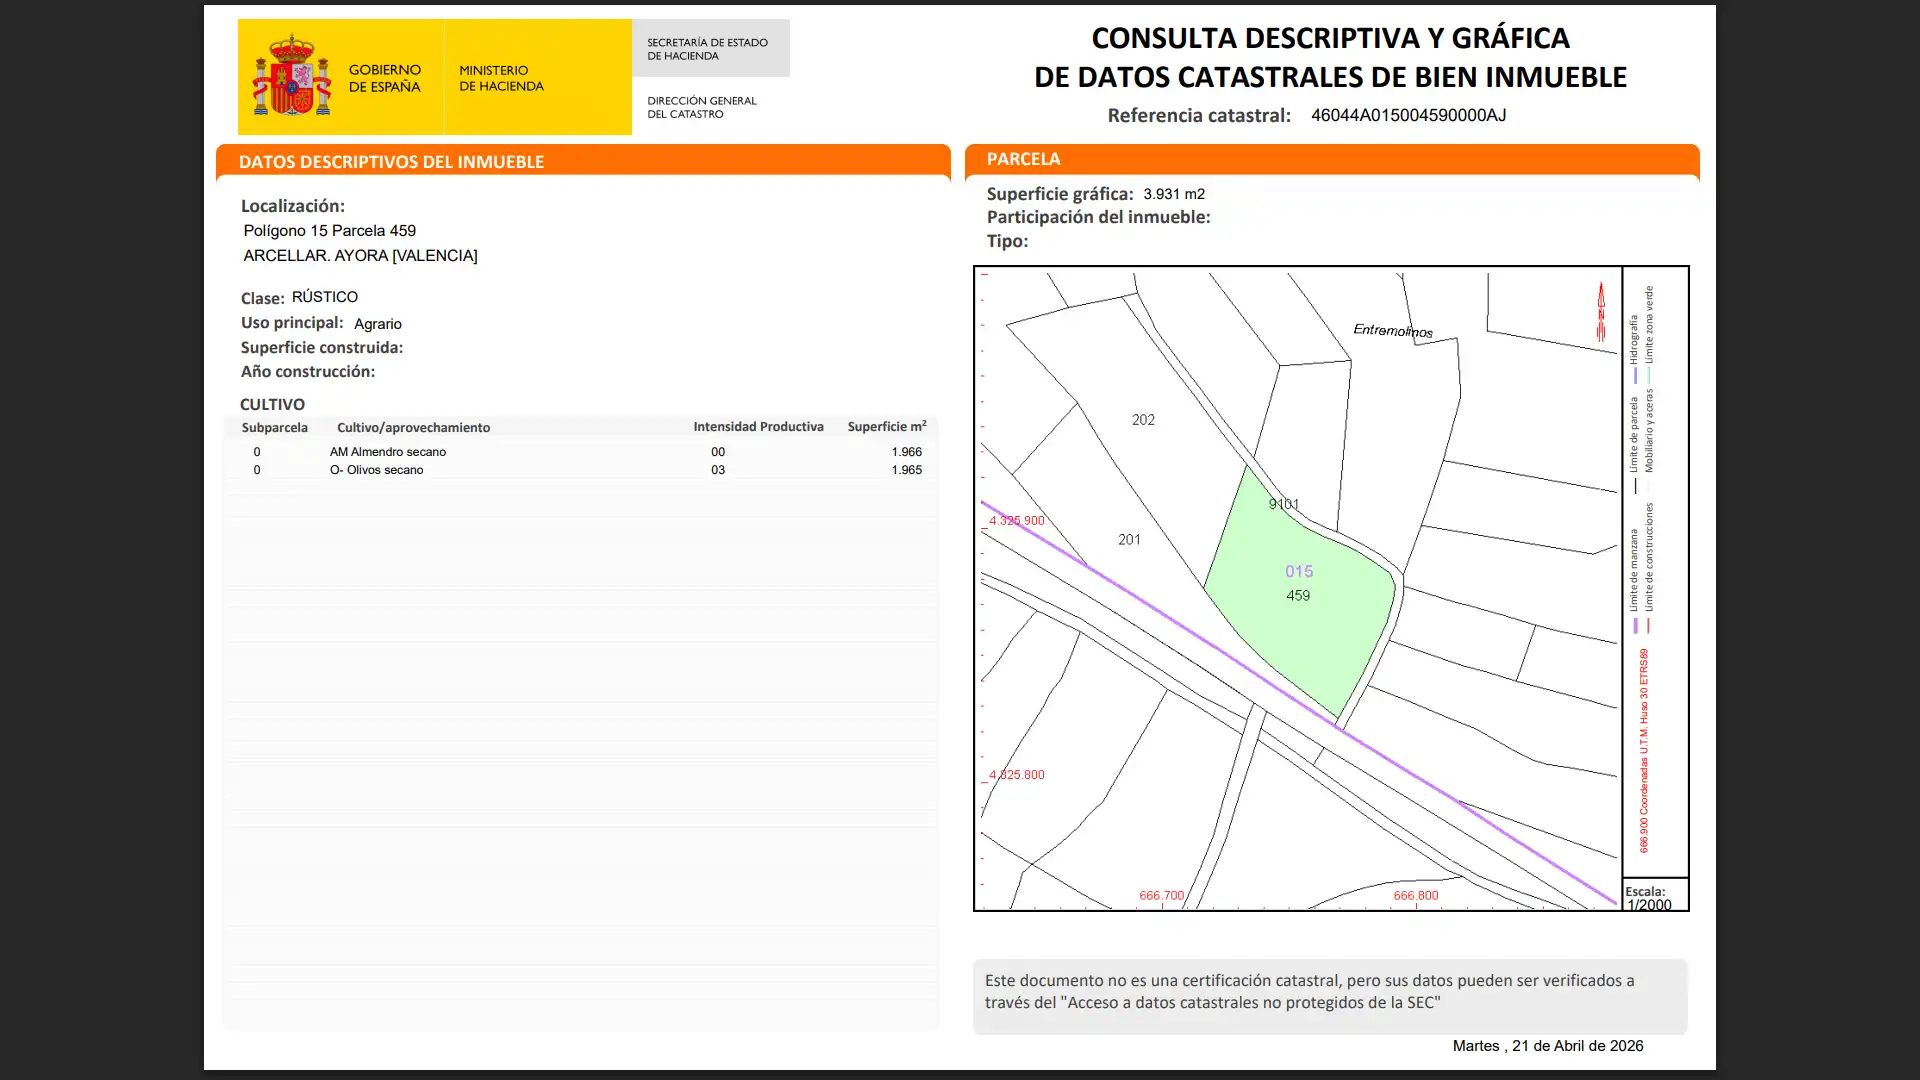Click productive intensity value 03
The height and width of the screenshot is (1080, 1920).
coord(718,470)
